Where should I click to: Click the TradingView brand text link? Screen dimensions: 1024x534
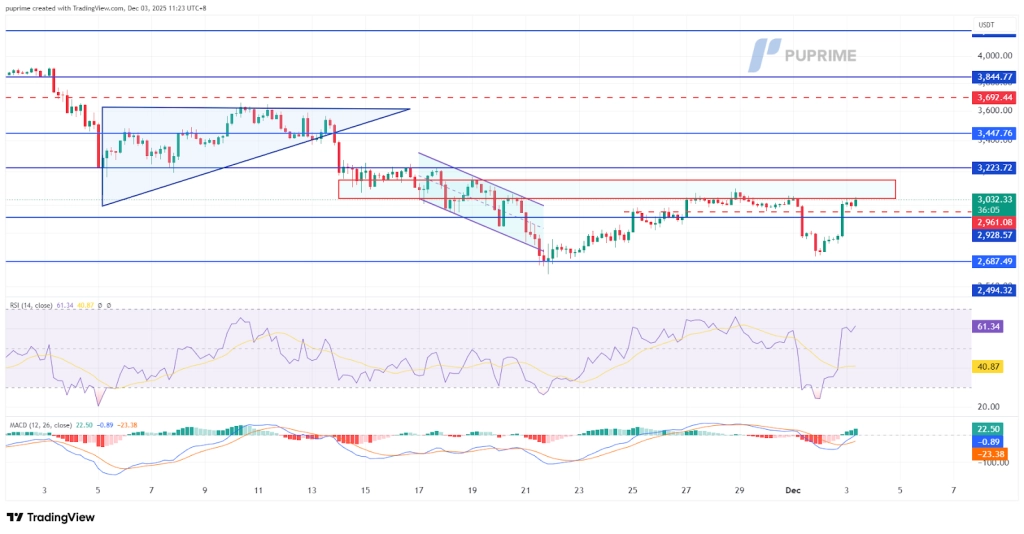click(x=61, y=517)
